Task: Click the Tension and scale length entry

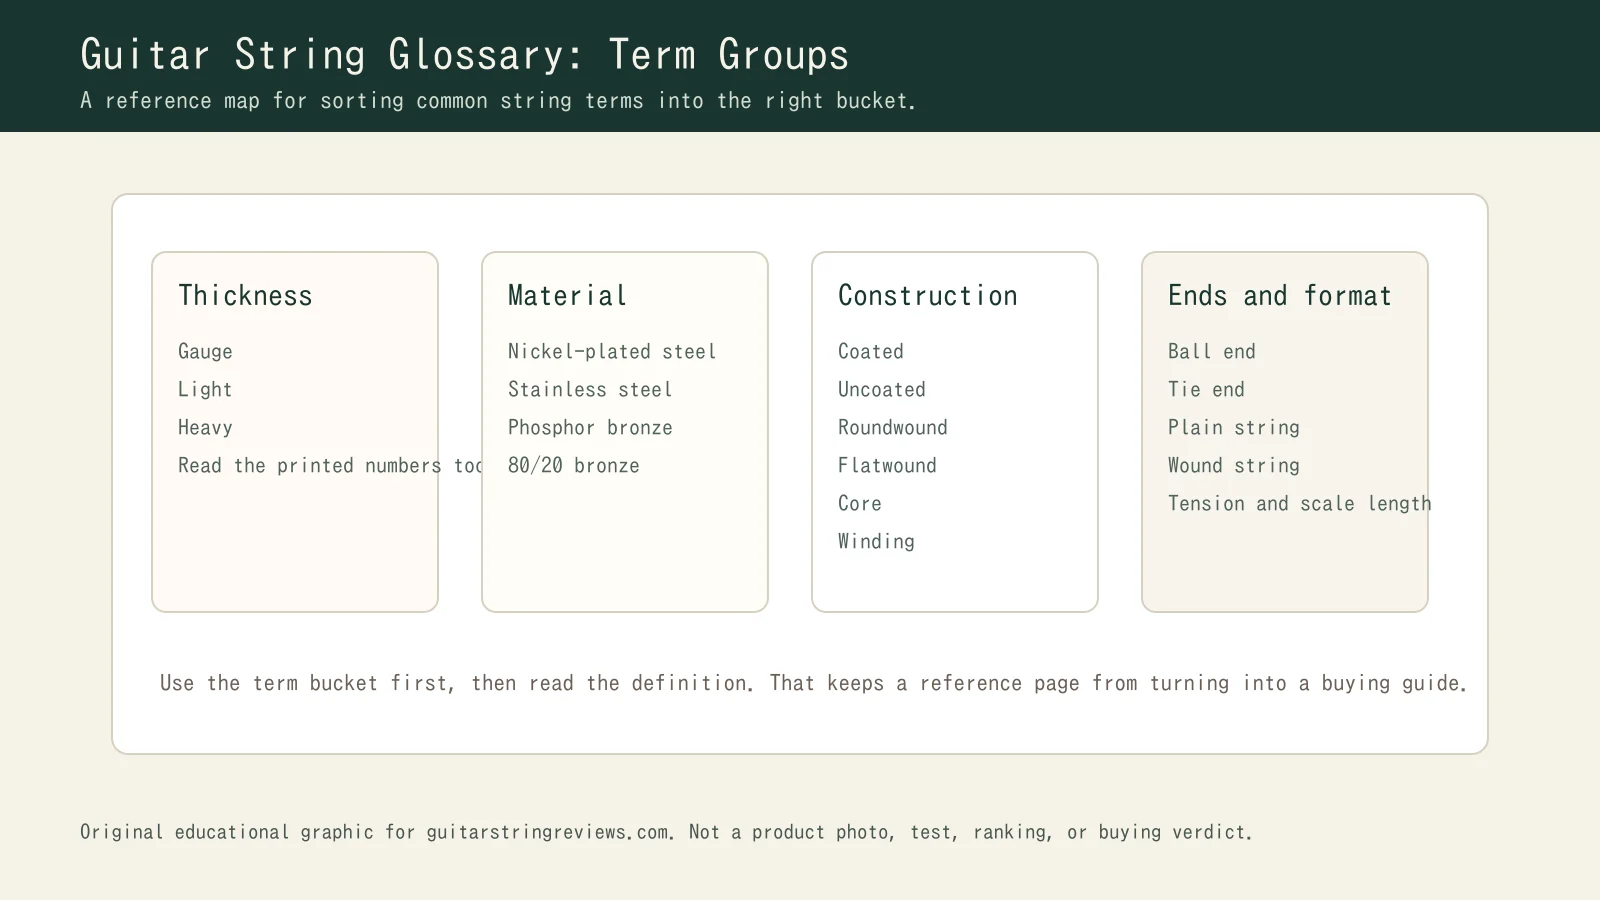Action: pos(1298,503)
